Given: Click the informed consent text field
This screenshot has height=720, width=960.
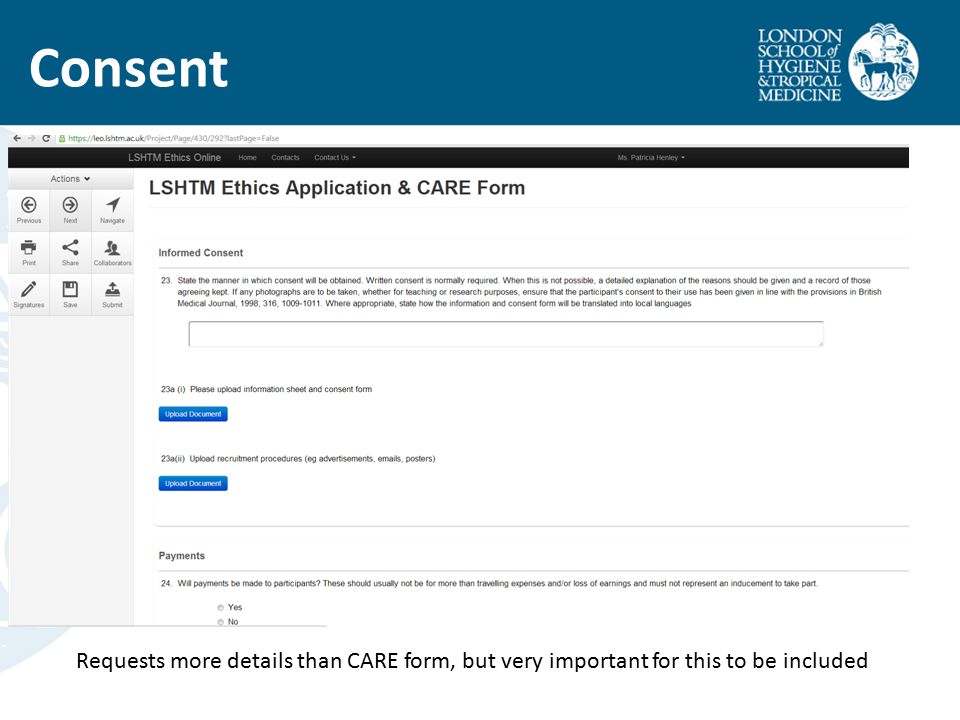Looking at the screenshot, I should click(506, 334).
